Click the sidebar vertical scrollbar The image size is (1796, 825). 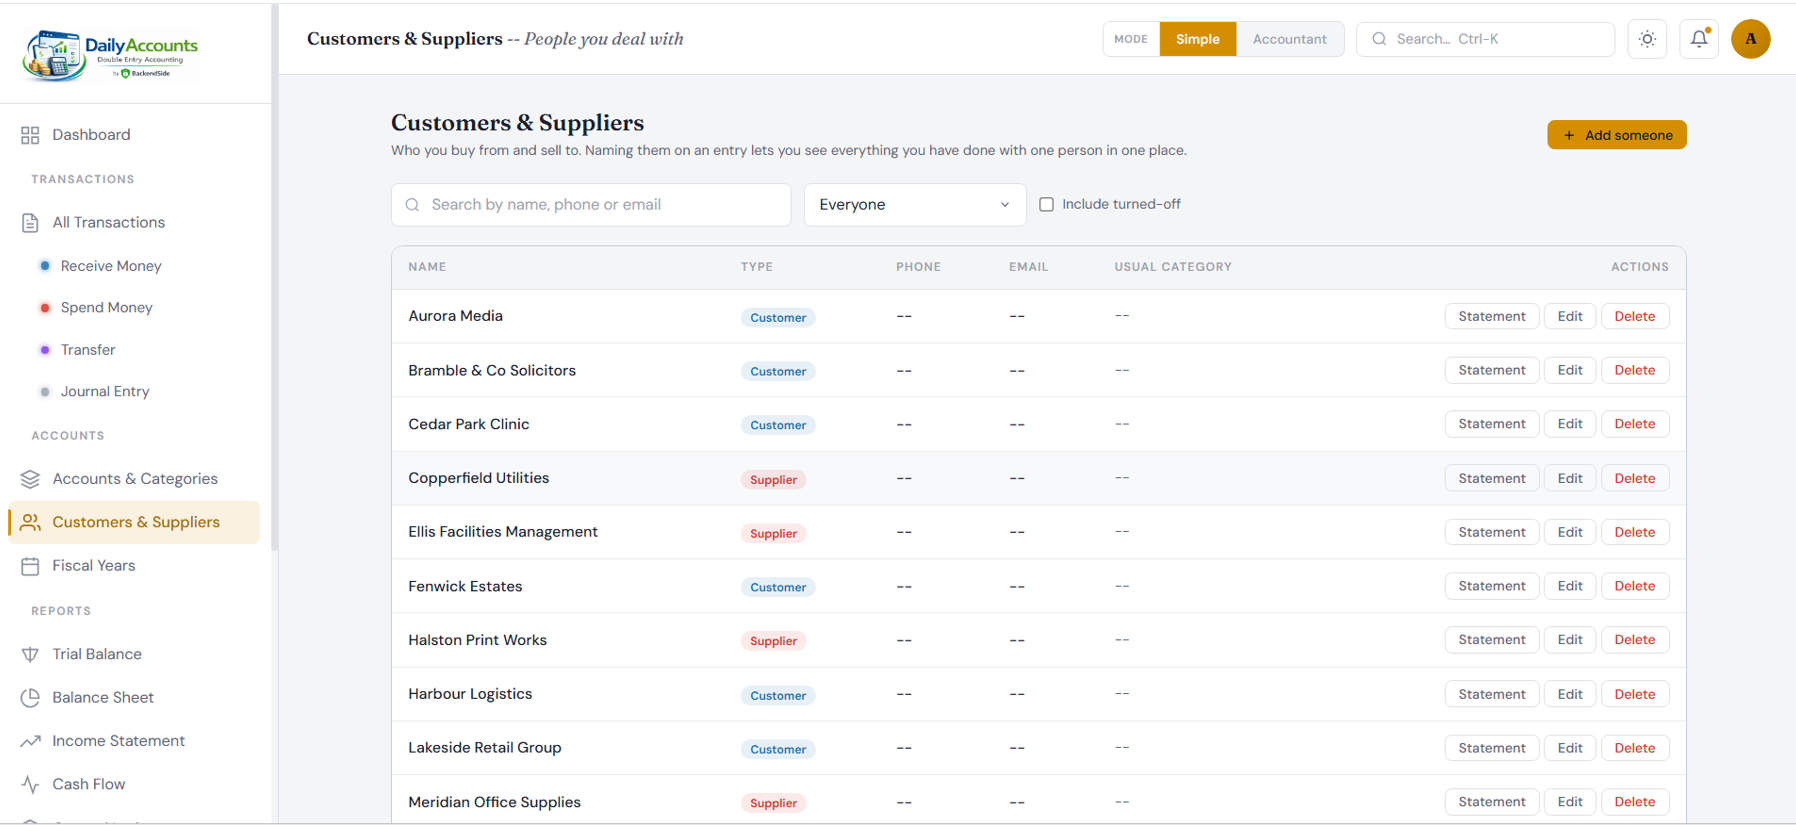pyautogui.click(x=274, y=278)
